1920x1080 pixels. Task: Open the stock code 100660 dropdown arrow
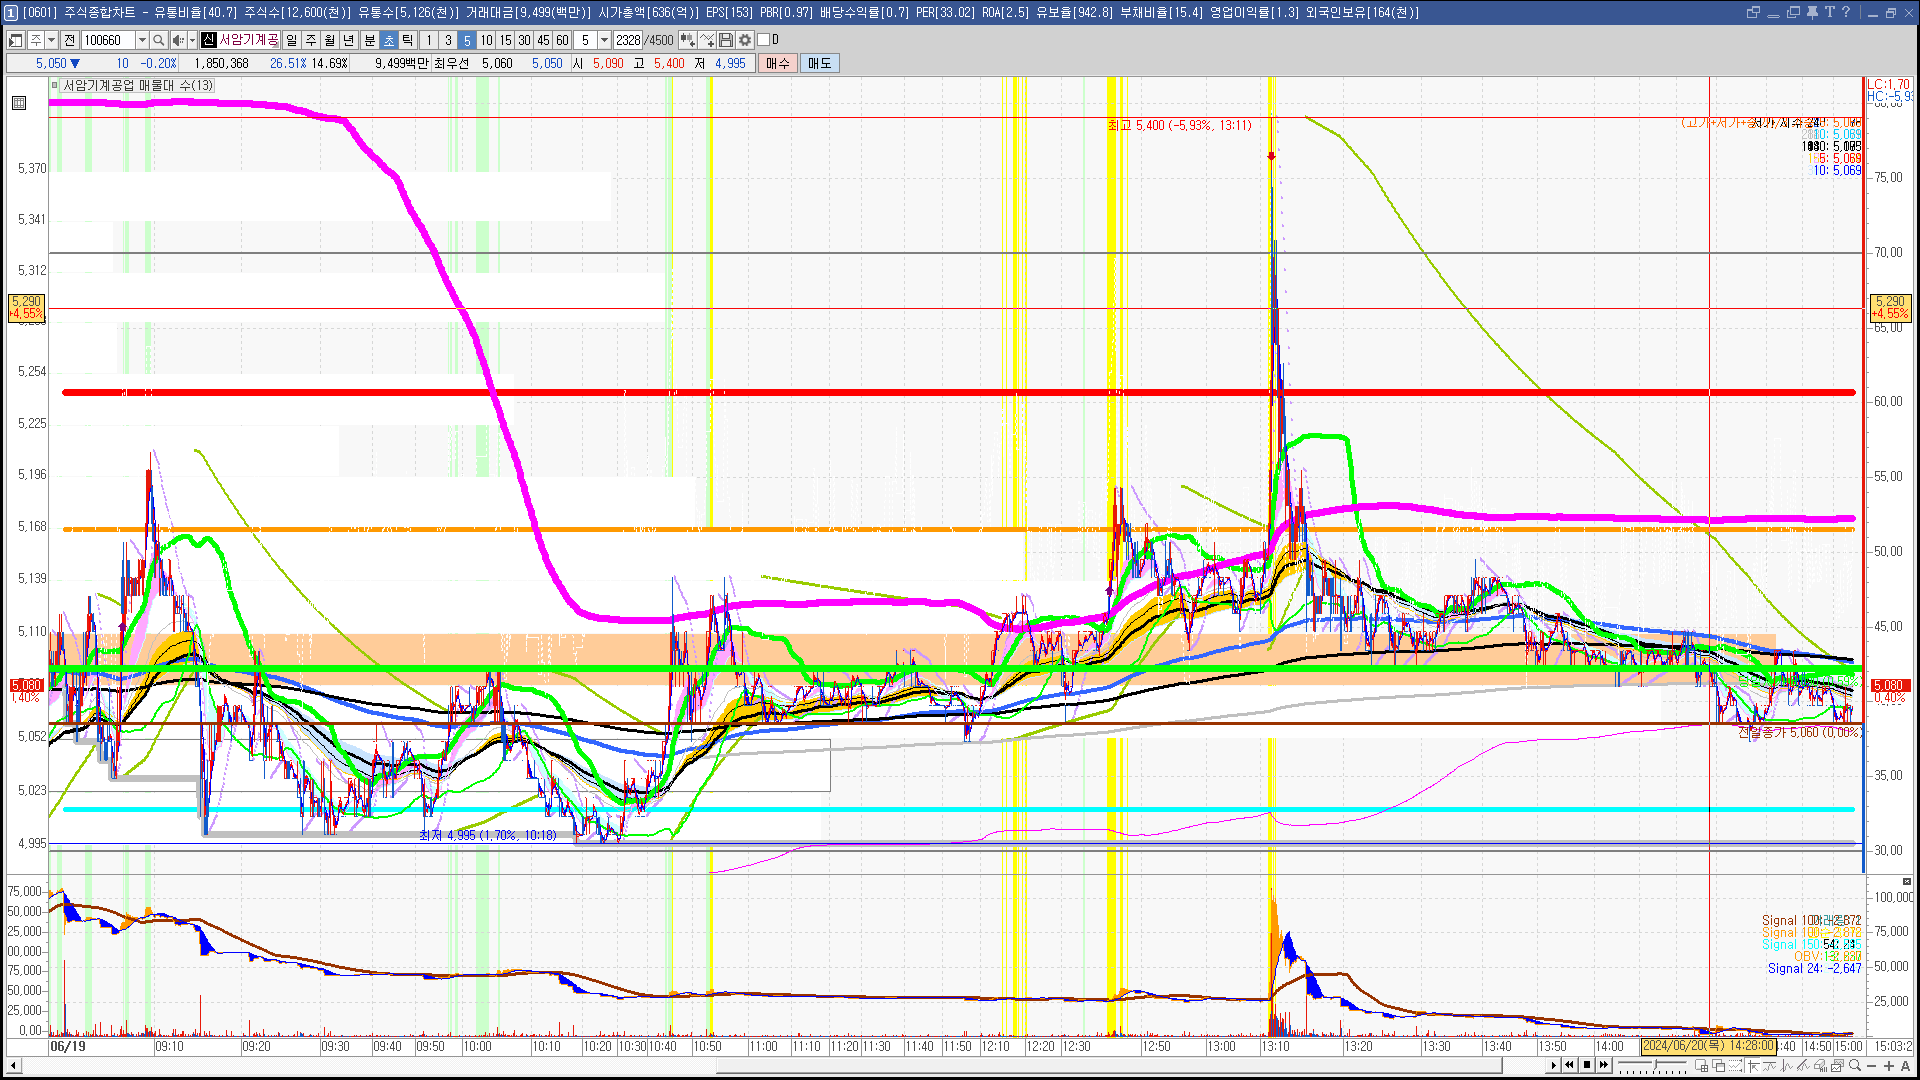tap(142, 40)
